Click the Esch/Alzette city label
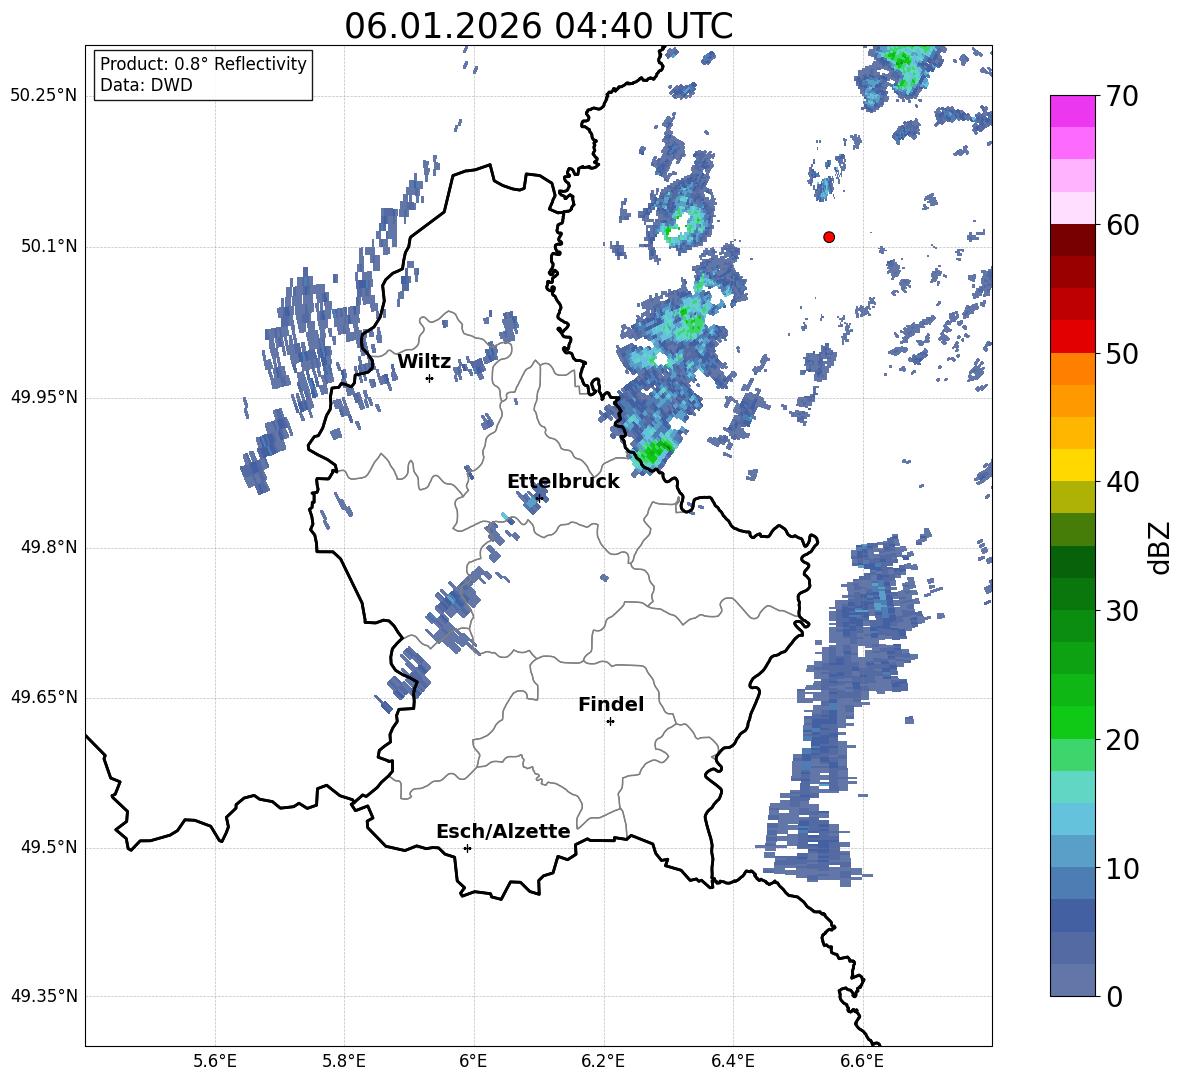 503,831
